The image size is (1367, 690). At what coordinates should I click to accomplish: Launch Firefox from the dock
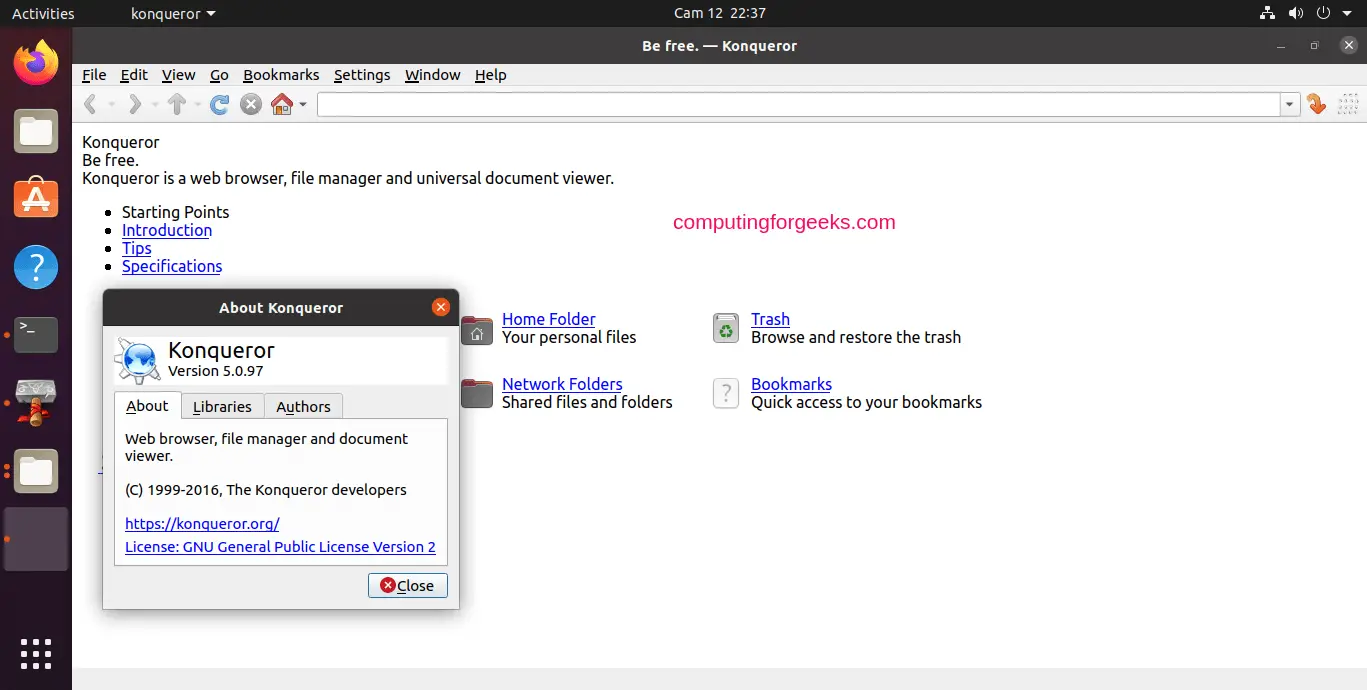point(35,62)
